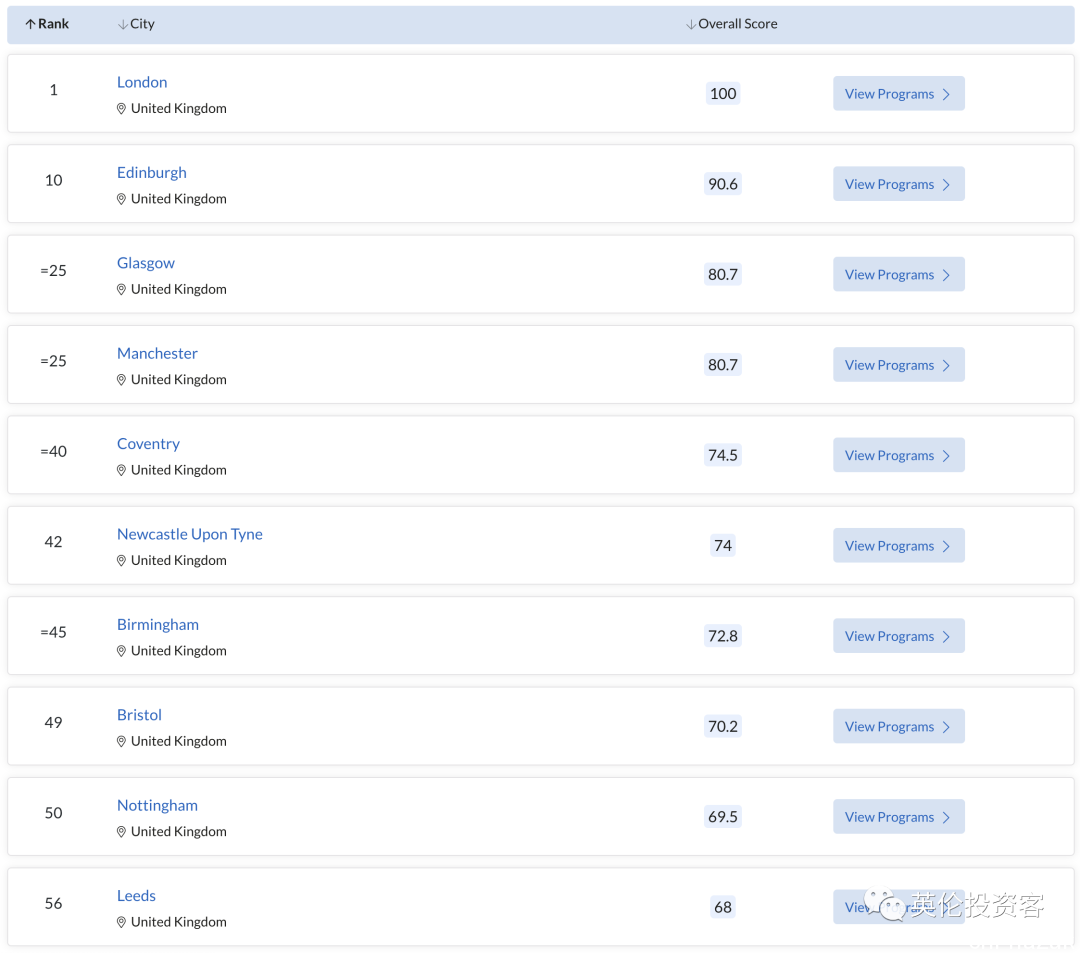This screenshot has height=953, width=1080.
Task: View Programs for Birmingham
Action: (898, 636)
